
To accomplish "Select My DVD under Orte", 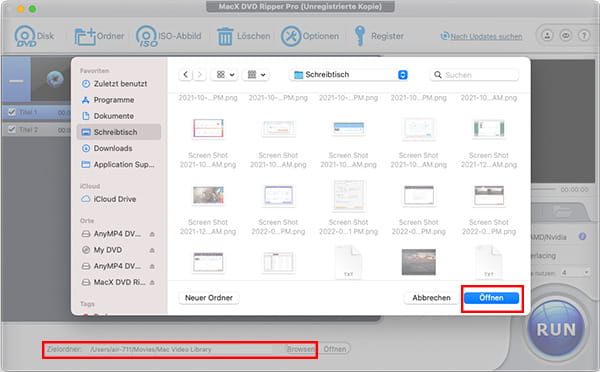I will tap(108, 250).
